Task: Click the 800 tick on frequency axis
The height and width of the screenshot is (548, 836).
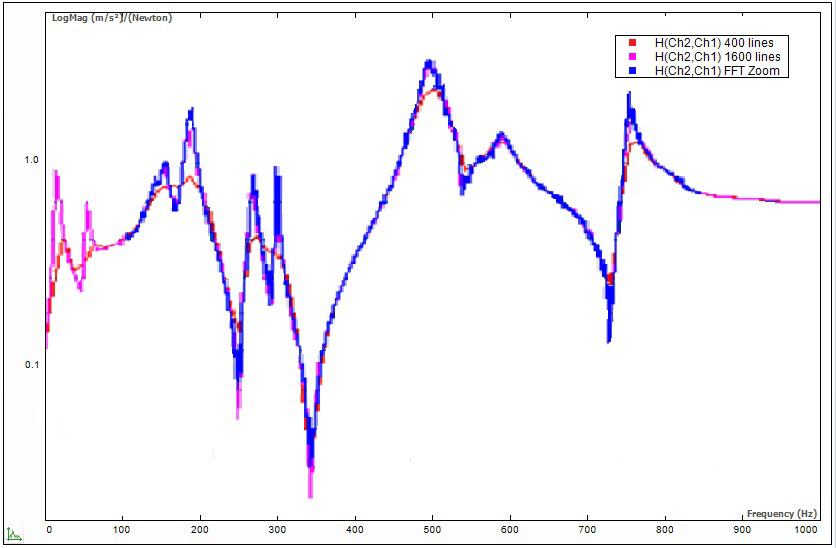Action: tap(663, 528)
